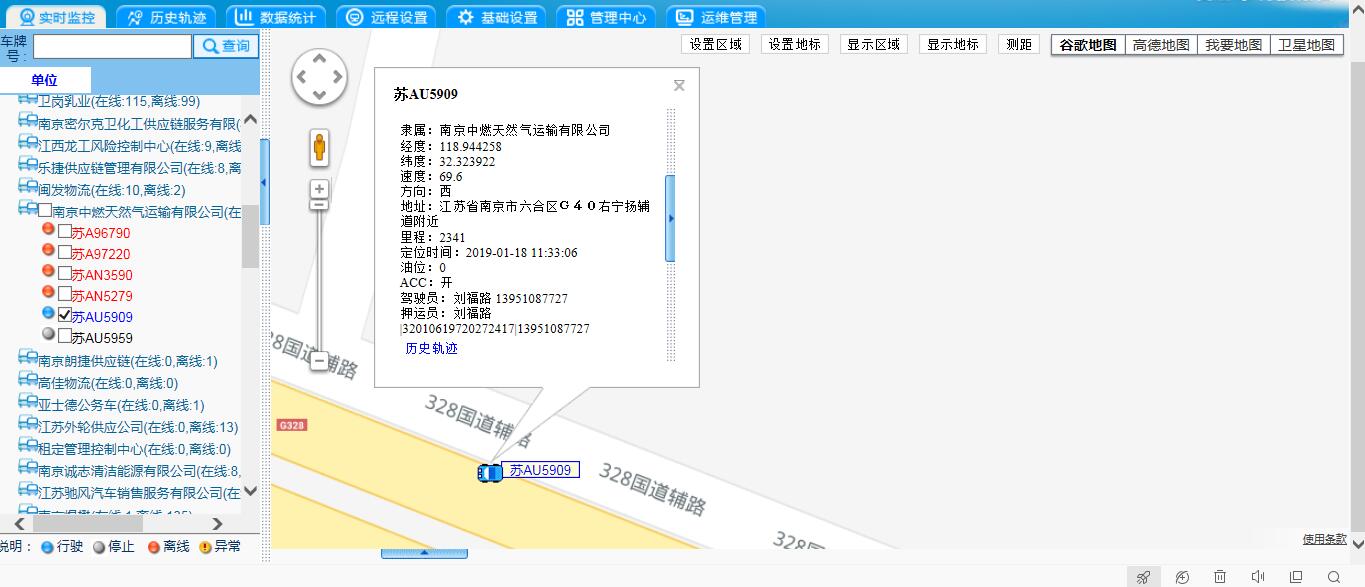Viewport: 1365px width, 587px height.
Task: Click the map pan direction control
Action: click(x=319, y=77)
